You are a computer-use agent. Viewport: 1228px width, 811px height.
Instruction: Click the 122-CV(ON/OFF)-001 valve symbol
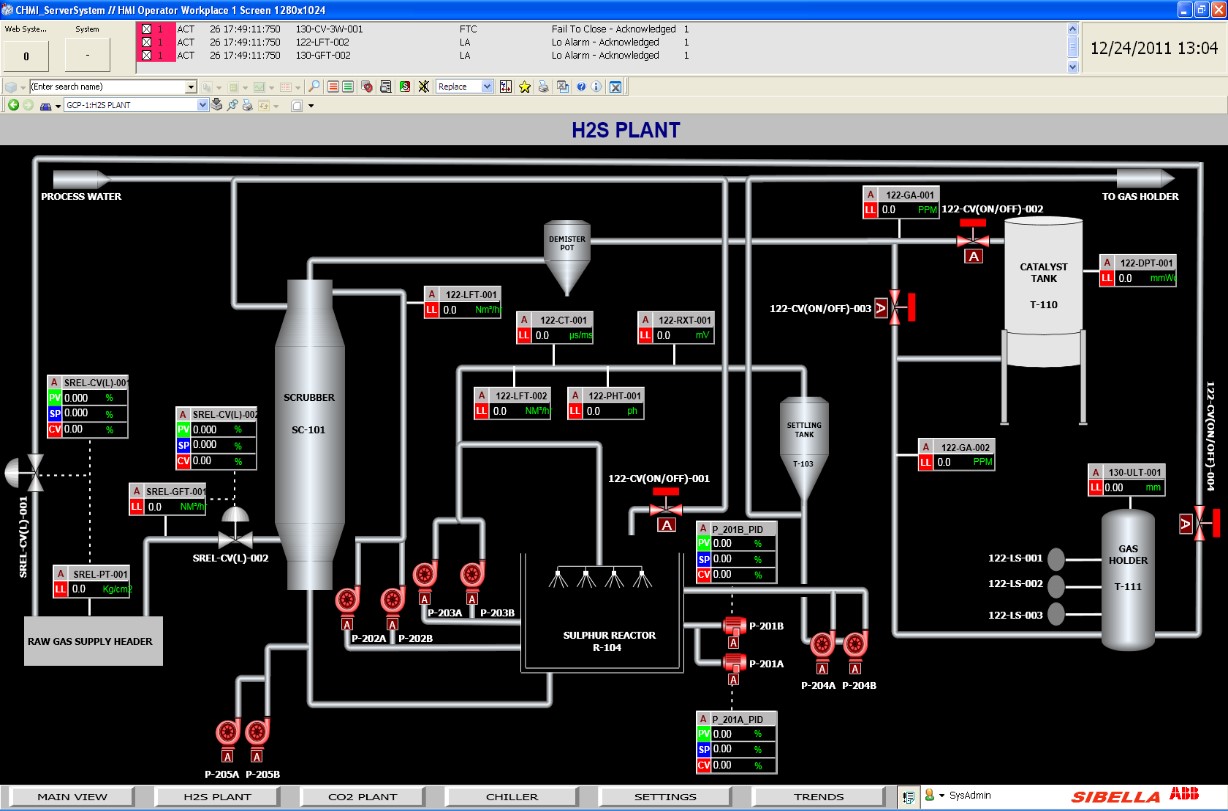(x=664, y=510)
